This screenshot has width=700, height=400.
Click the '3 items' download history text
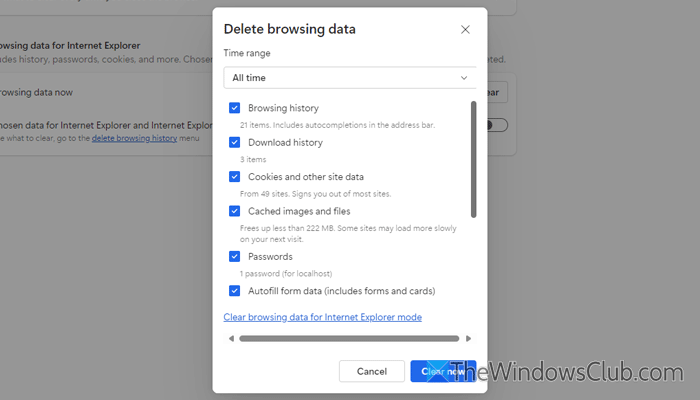[253, 160]
